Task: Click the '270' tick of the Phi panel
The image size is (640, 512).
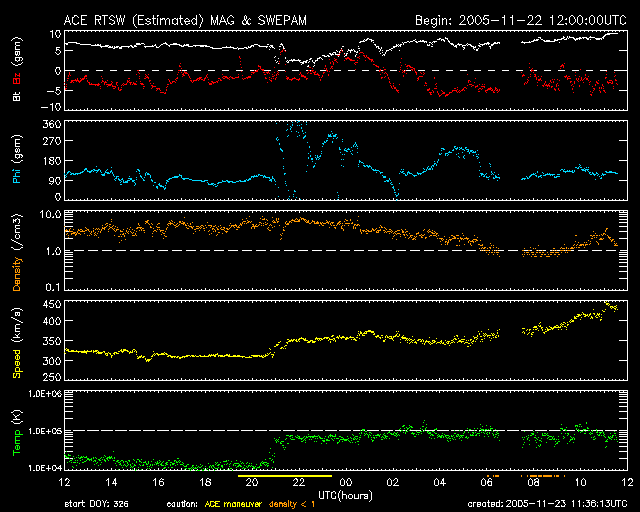Action: click(x=52, y=141)
